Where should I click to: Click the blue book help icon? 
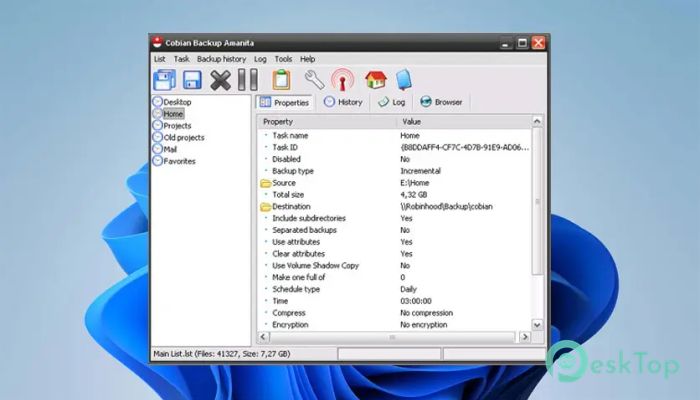(404, 80)
